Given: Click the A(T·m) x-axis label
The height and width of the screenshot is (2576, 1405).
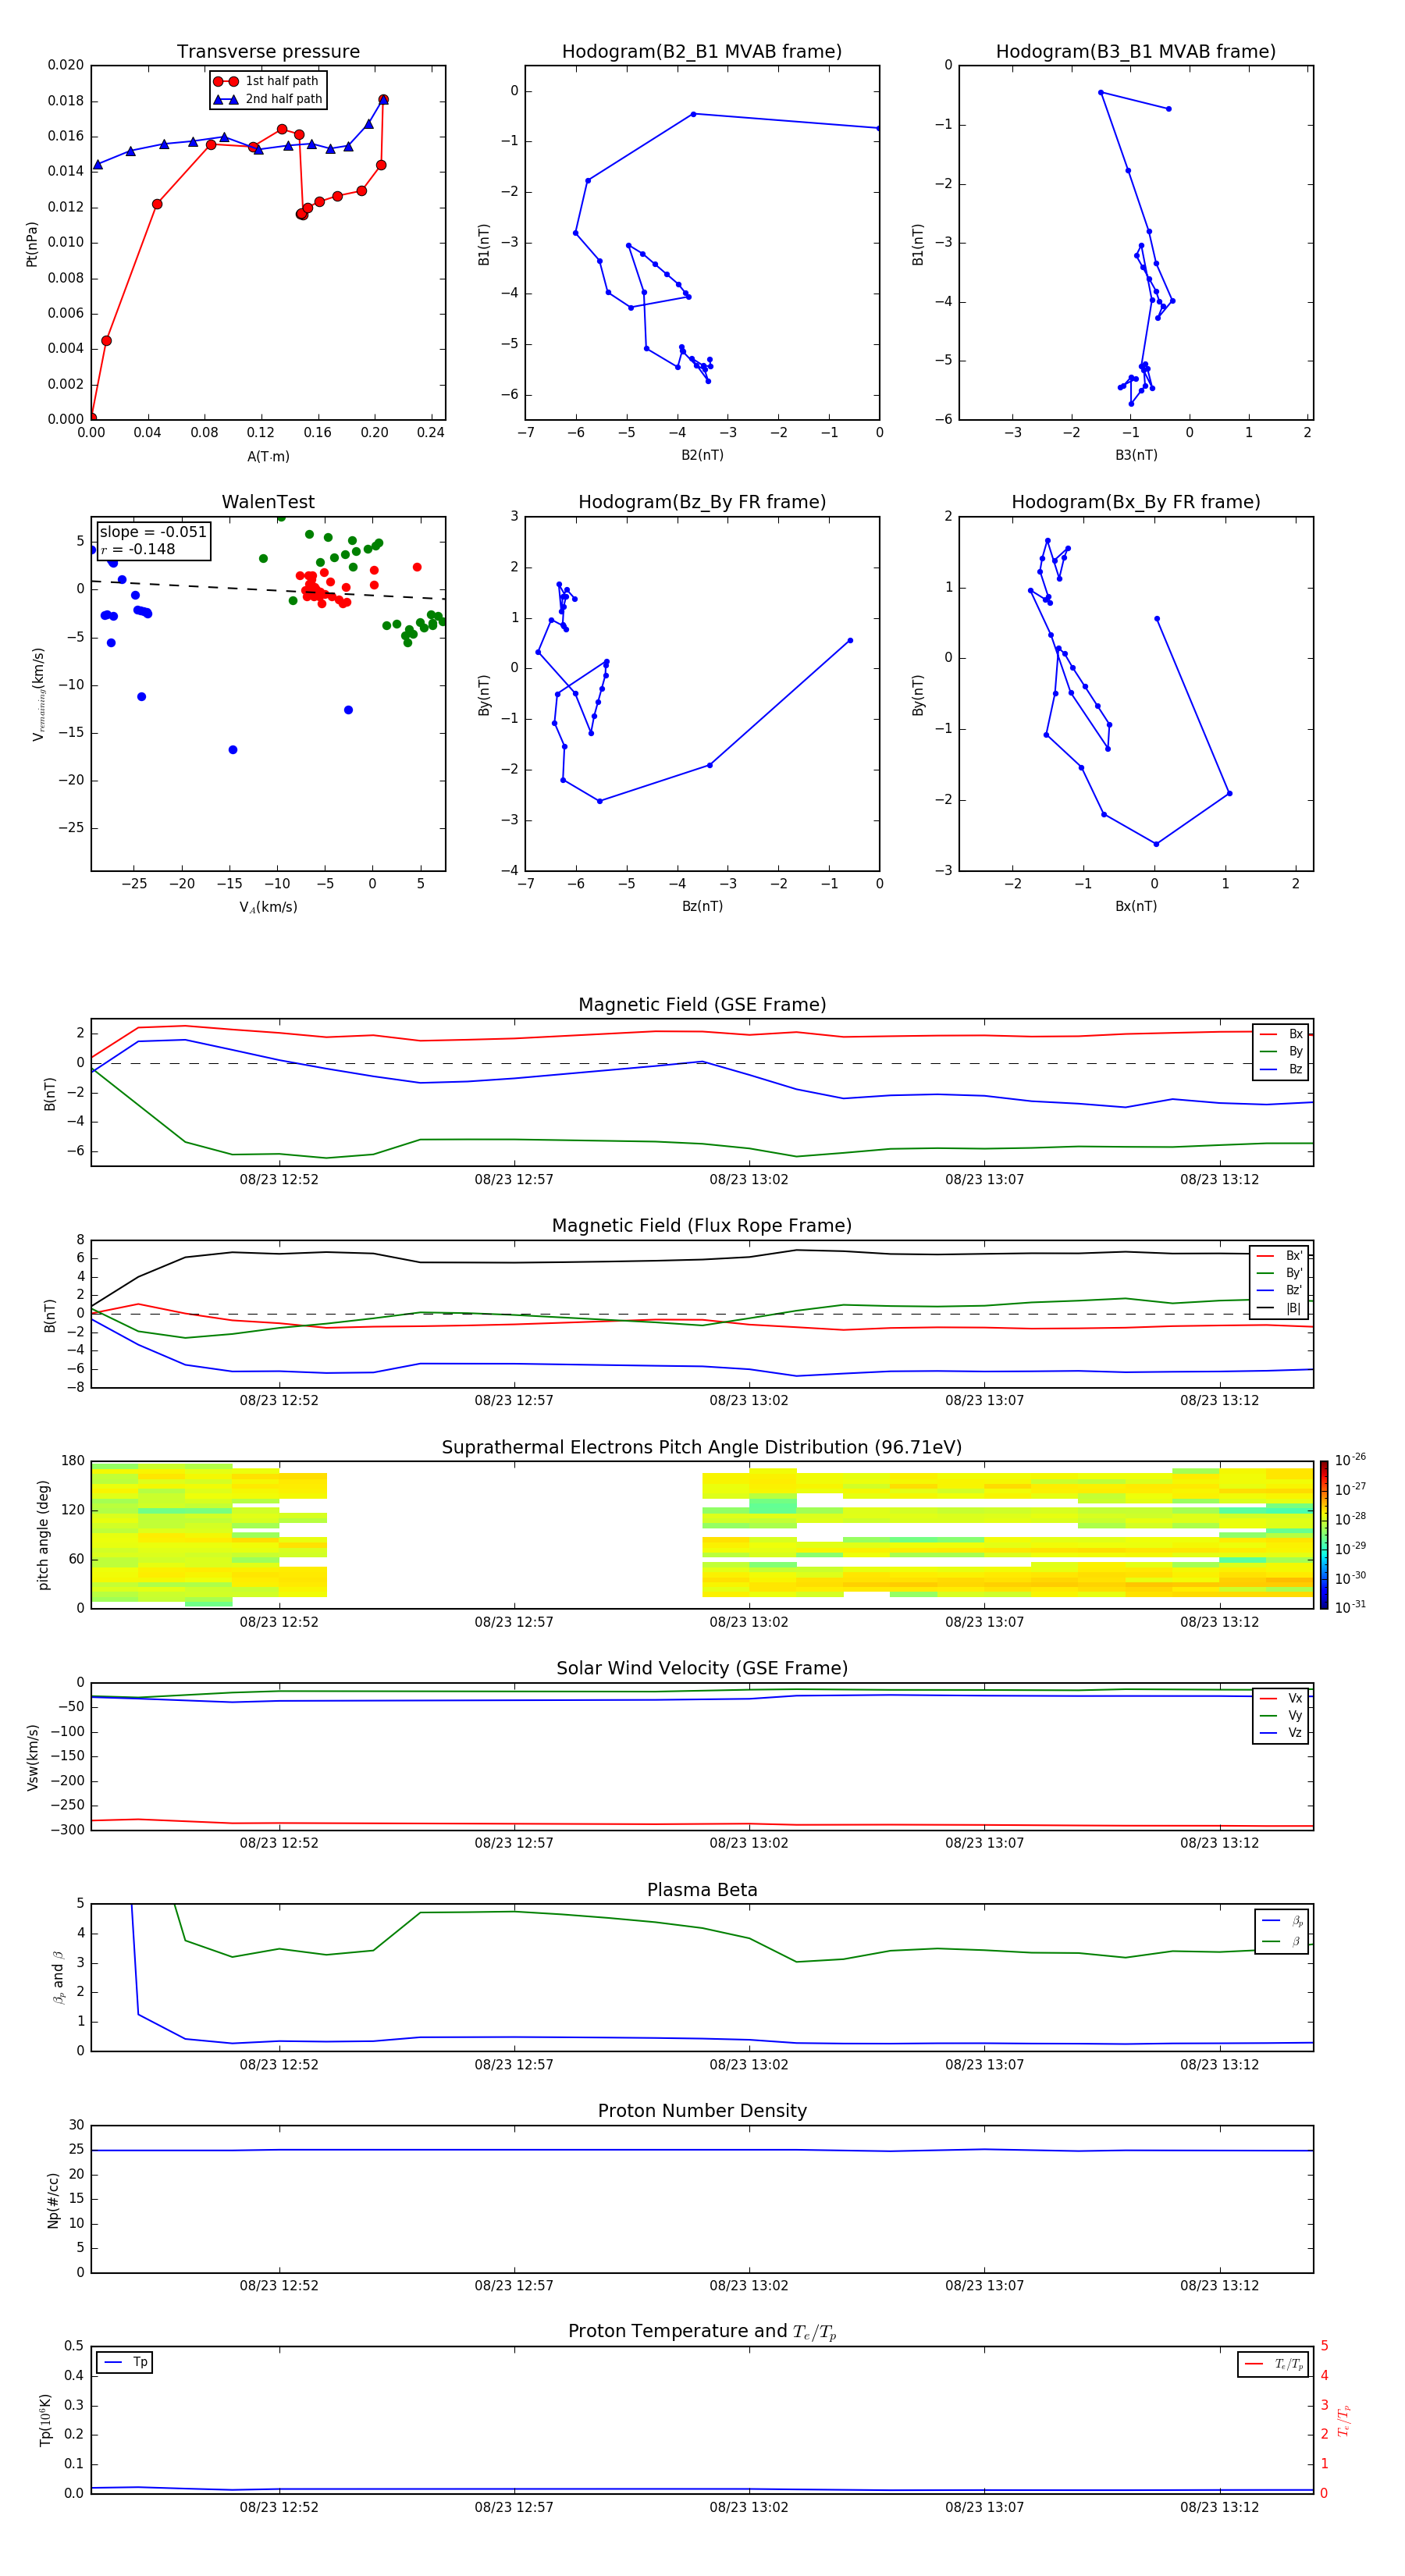Looking at the screenshot, I should tap(268, 456).
